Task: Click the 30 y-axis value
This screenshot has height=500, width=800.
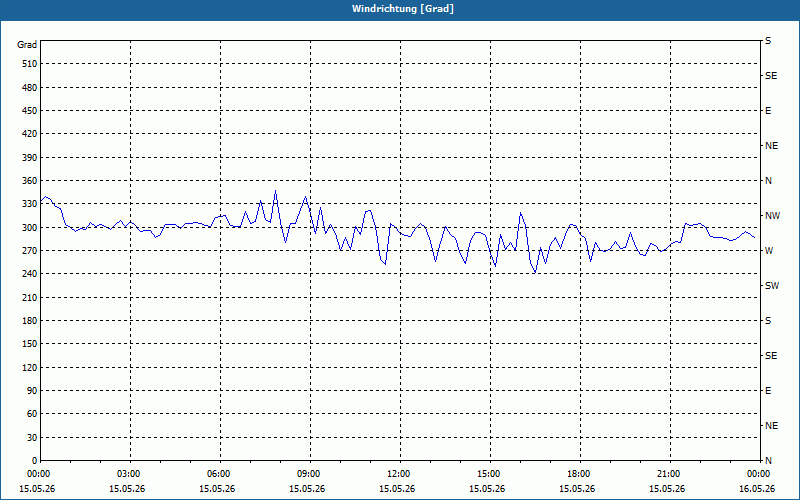Action: pyautogui.click(x=32, y=438)
